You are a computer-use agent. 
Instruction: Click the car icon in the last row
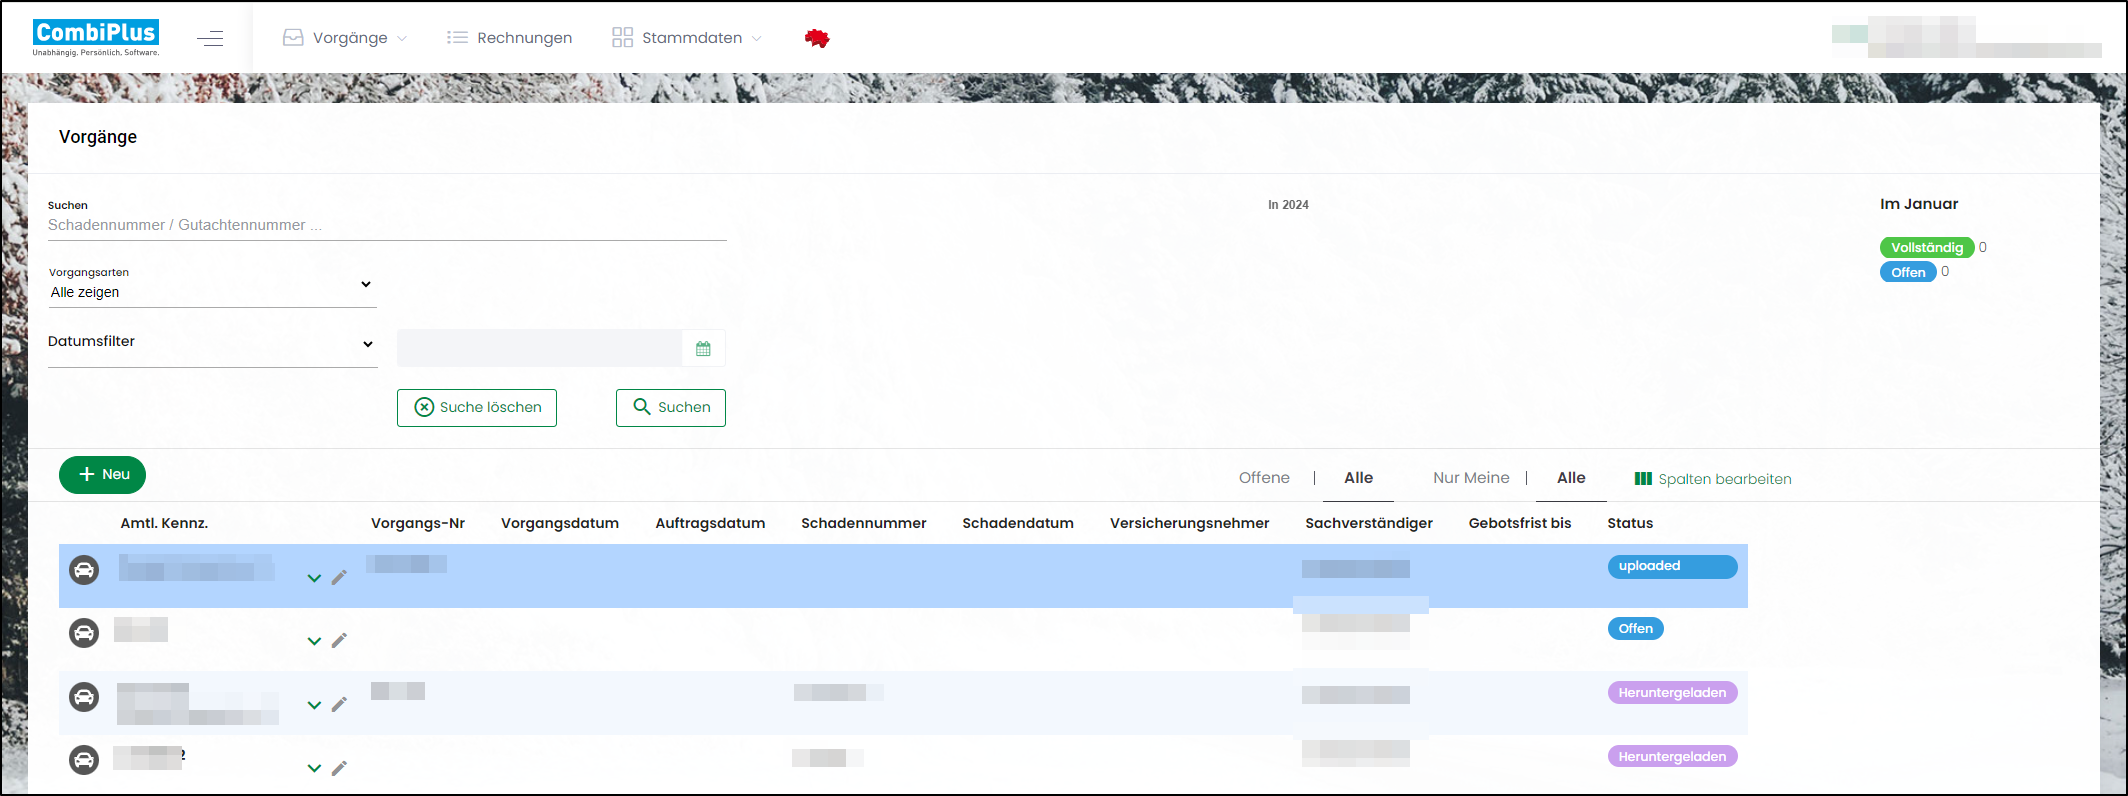point(84,760)
